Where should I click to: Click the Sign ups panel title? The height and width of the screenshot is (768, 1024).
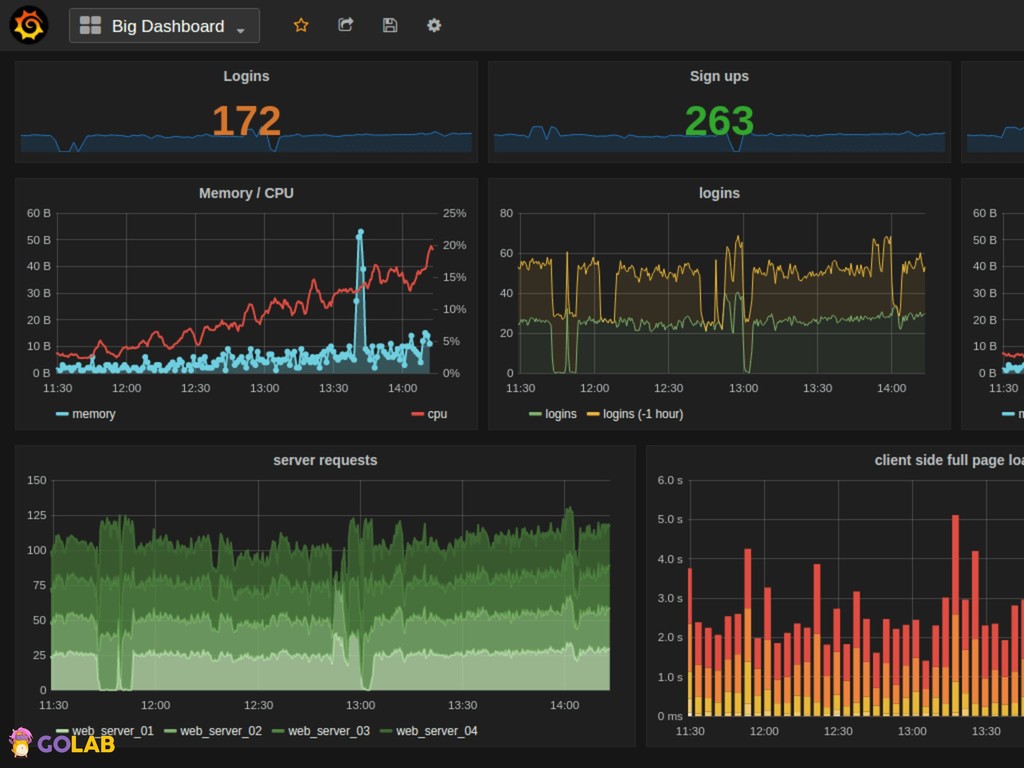pos(718,76)
